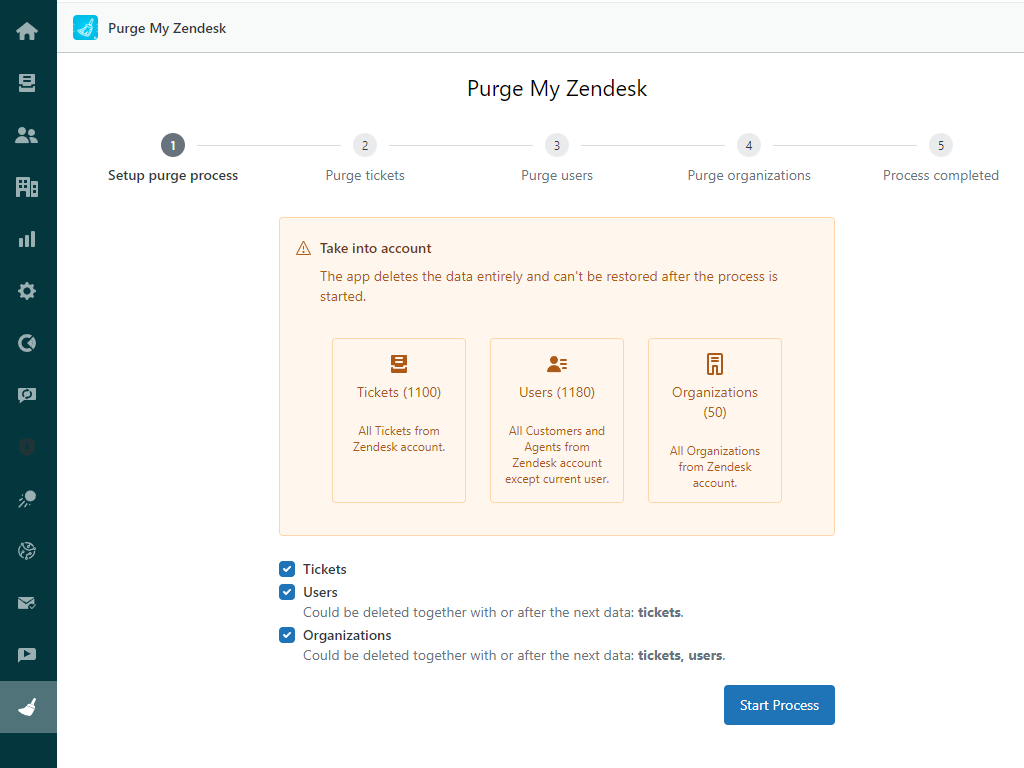This screenshot has width=1024, height=768.
Task: Open the email envelope icon in sidebar
Action: pyautogui.click(x=28, y=603)
